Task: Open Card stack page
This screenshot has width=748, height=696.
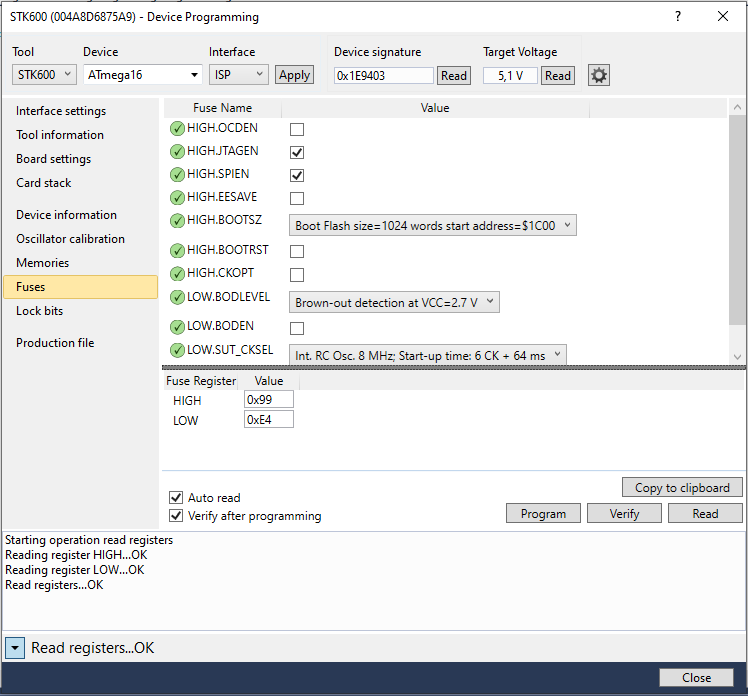Action: 43,183
